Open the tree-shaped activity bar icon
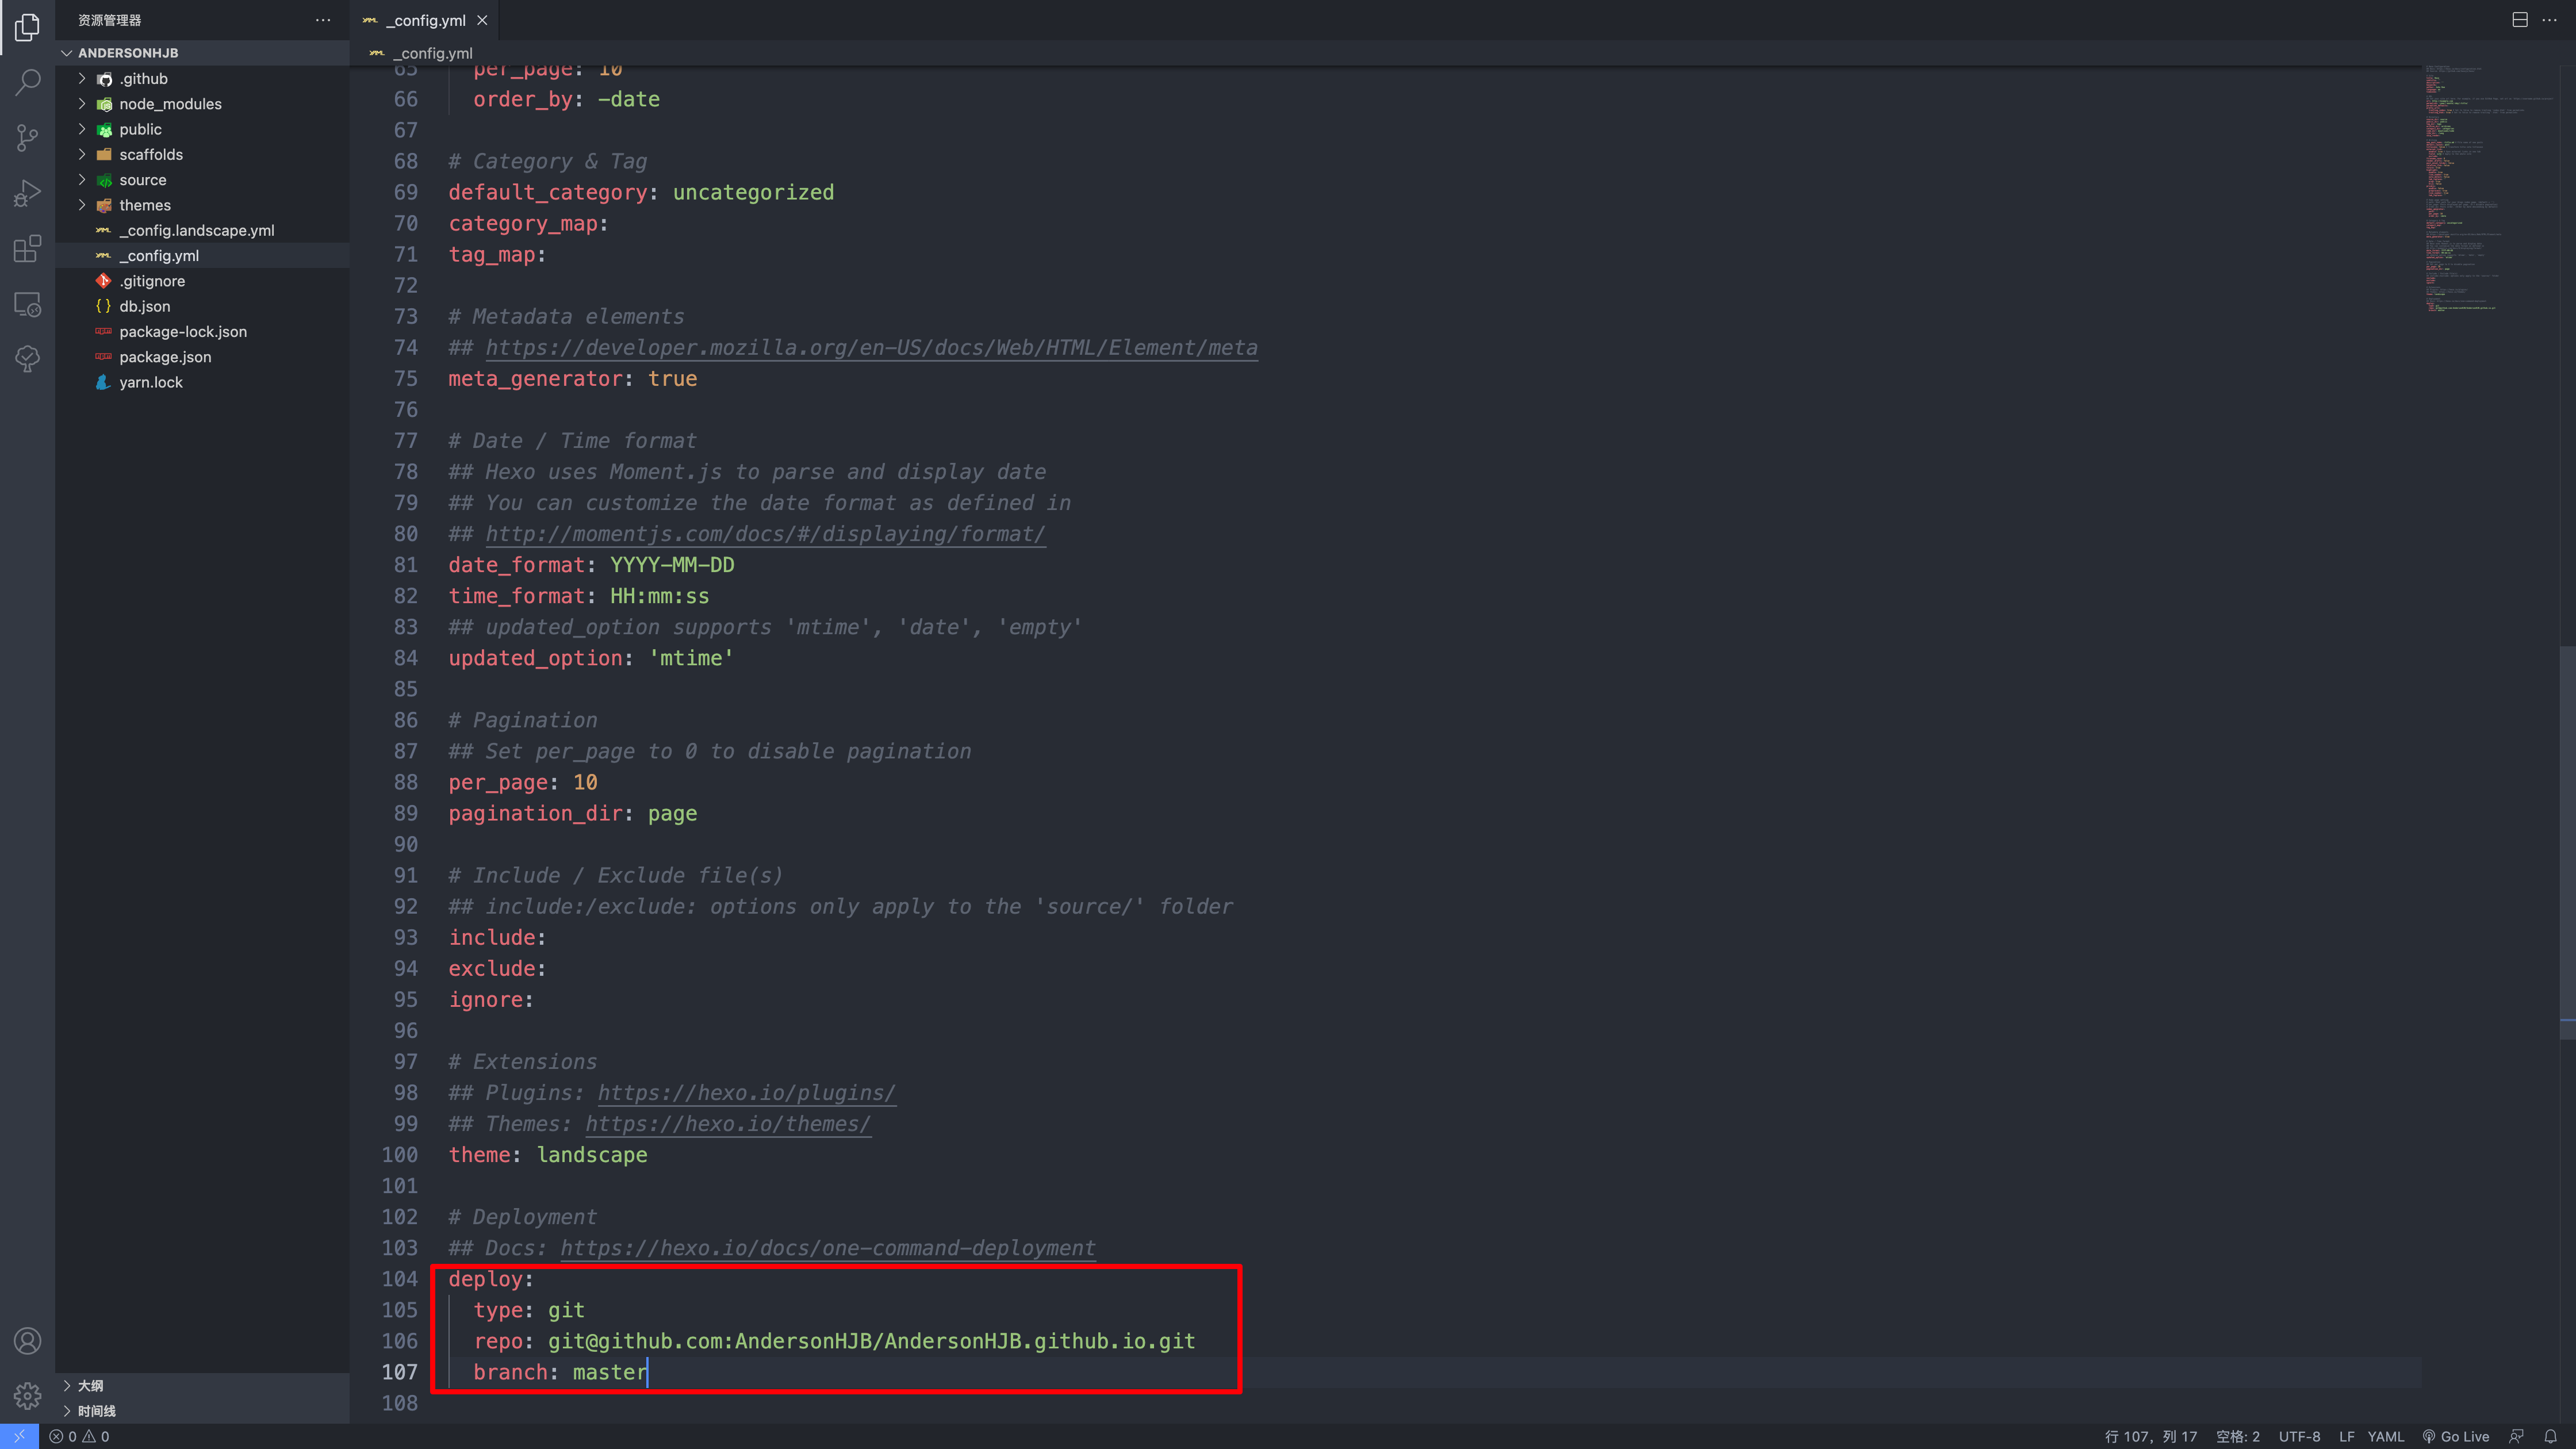 tap(27, 359)
